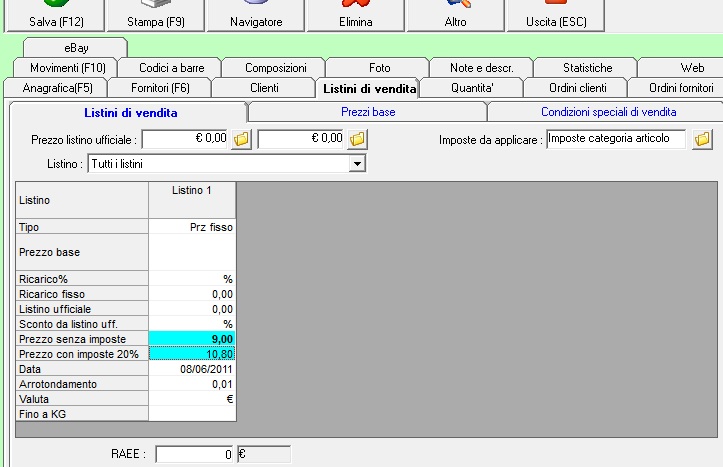Go to the Anagrafica(F5) tab
Image resolution: width=723 pixels, height=467 pixels.
tap(57, 88)
